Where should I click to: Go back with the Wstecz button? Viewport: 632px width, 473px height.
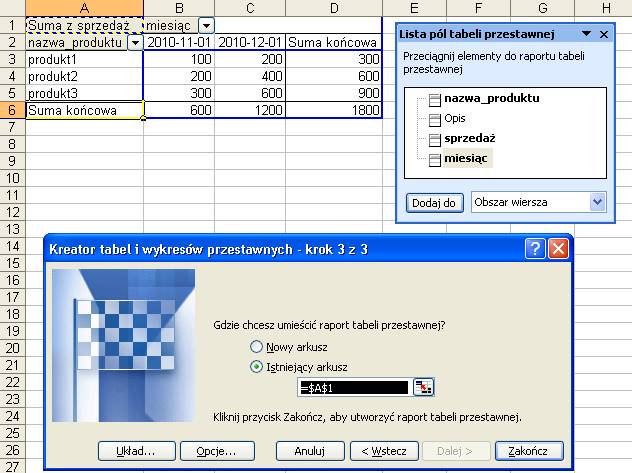(x=384, y=451)
